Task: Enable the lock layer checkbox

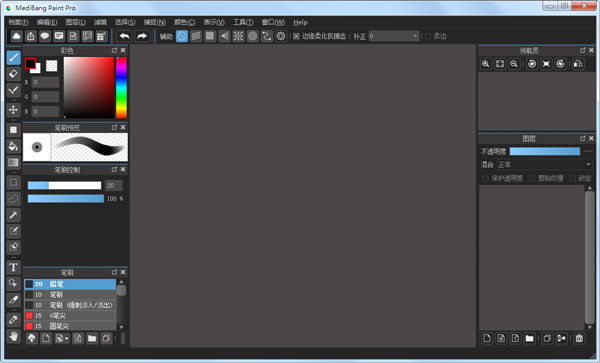Action: [573, 178]
